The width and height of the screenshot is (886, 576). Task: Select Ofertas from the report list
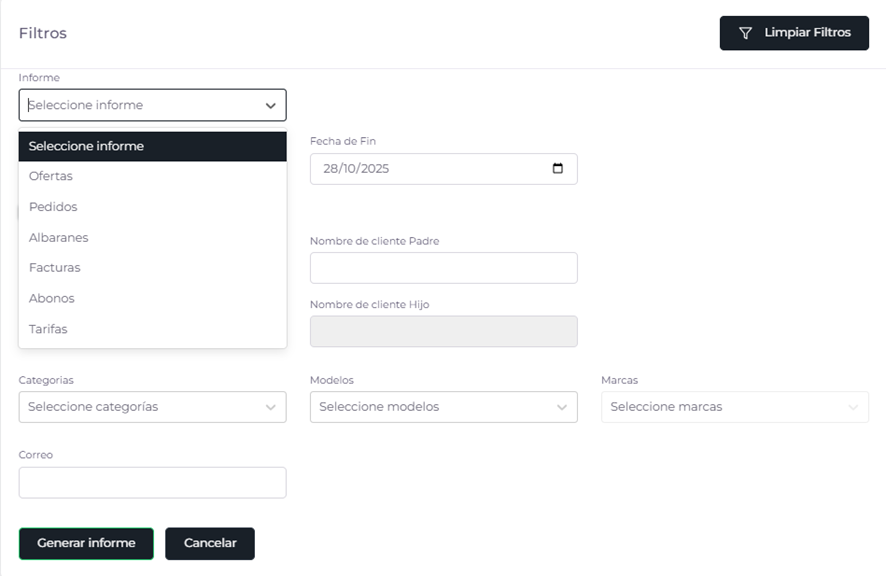51,176
